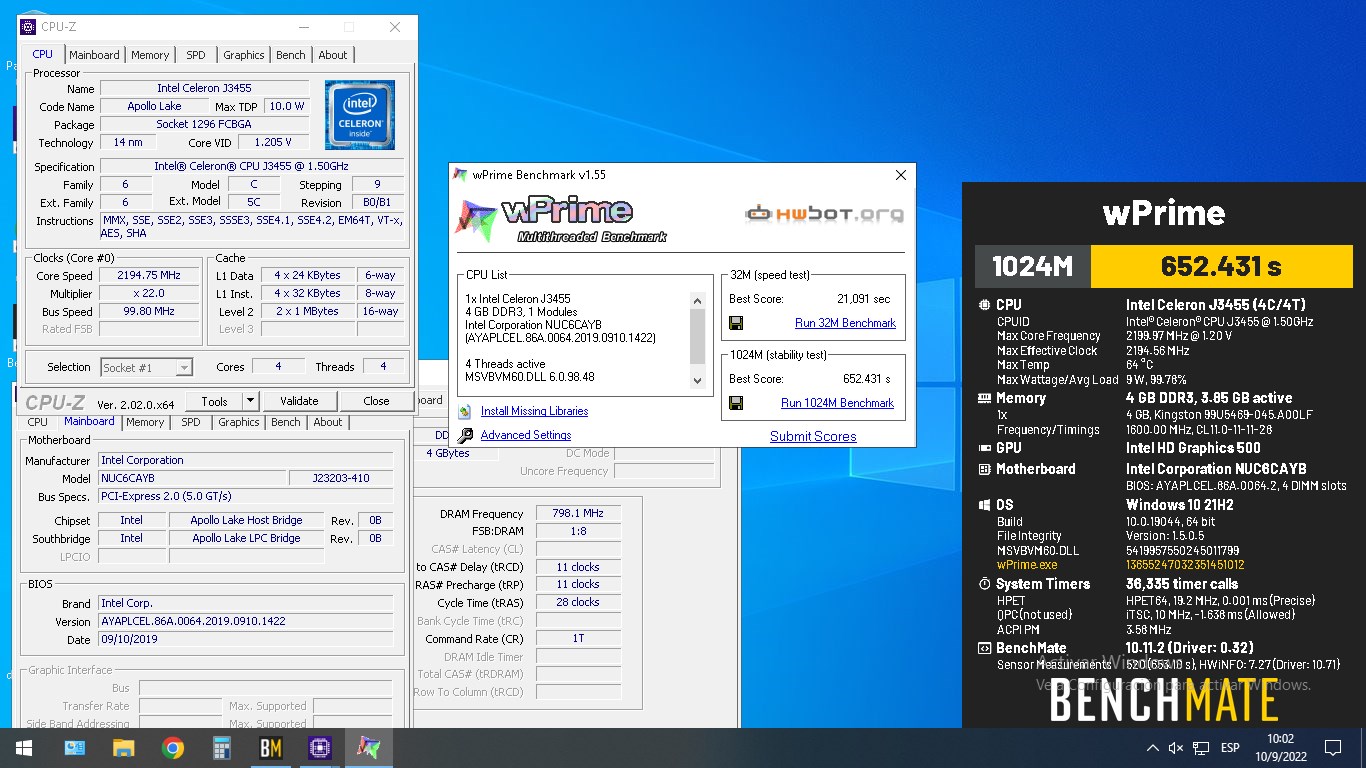Select Graphics tab in back CPU-Z window

pos(239,422)
